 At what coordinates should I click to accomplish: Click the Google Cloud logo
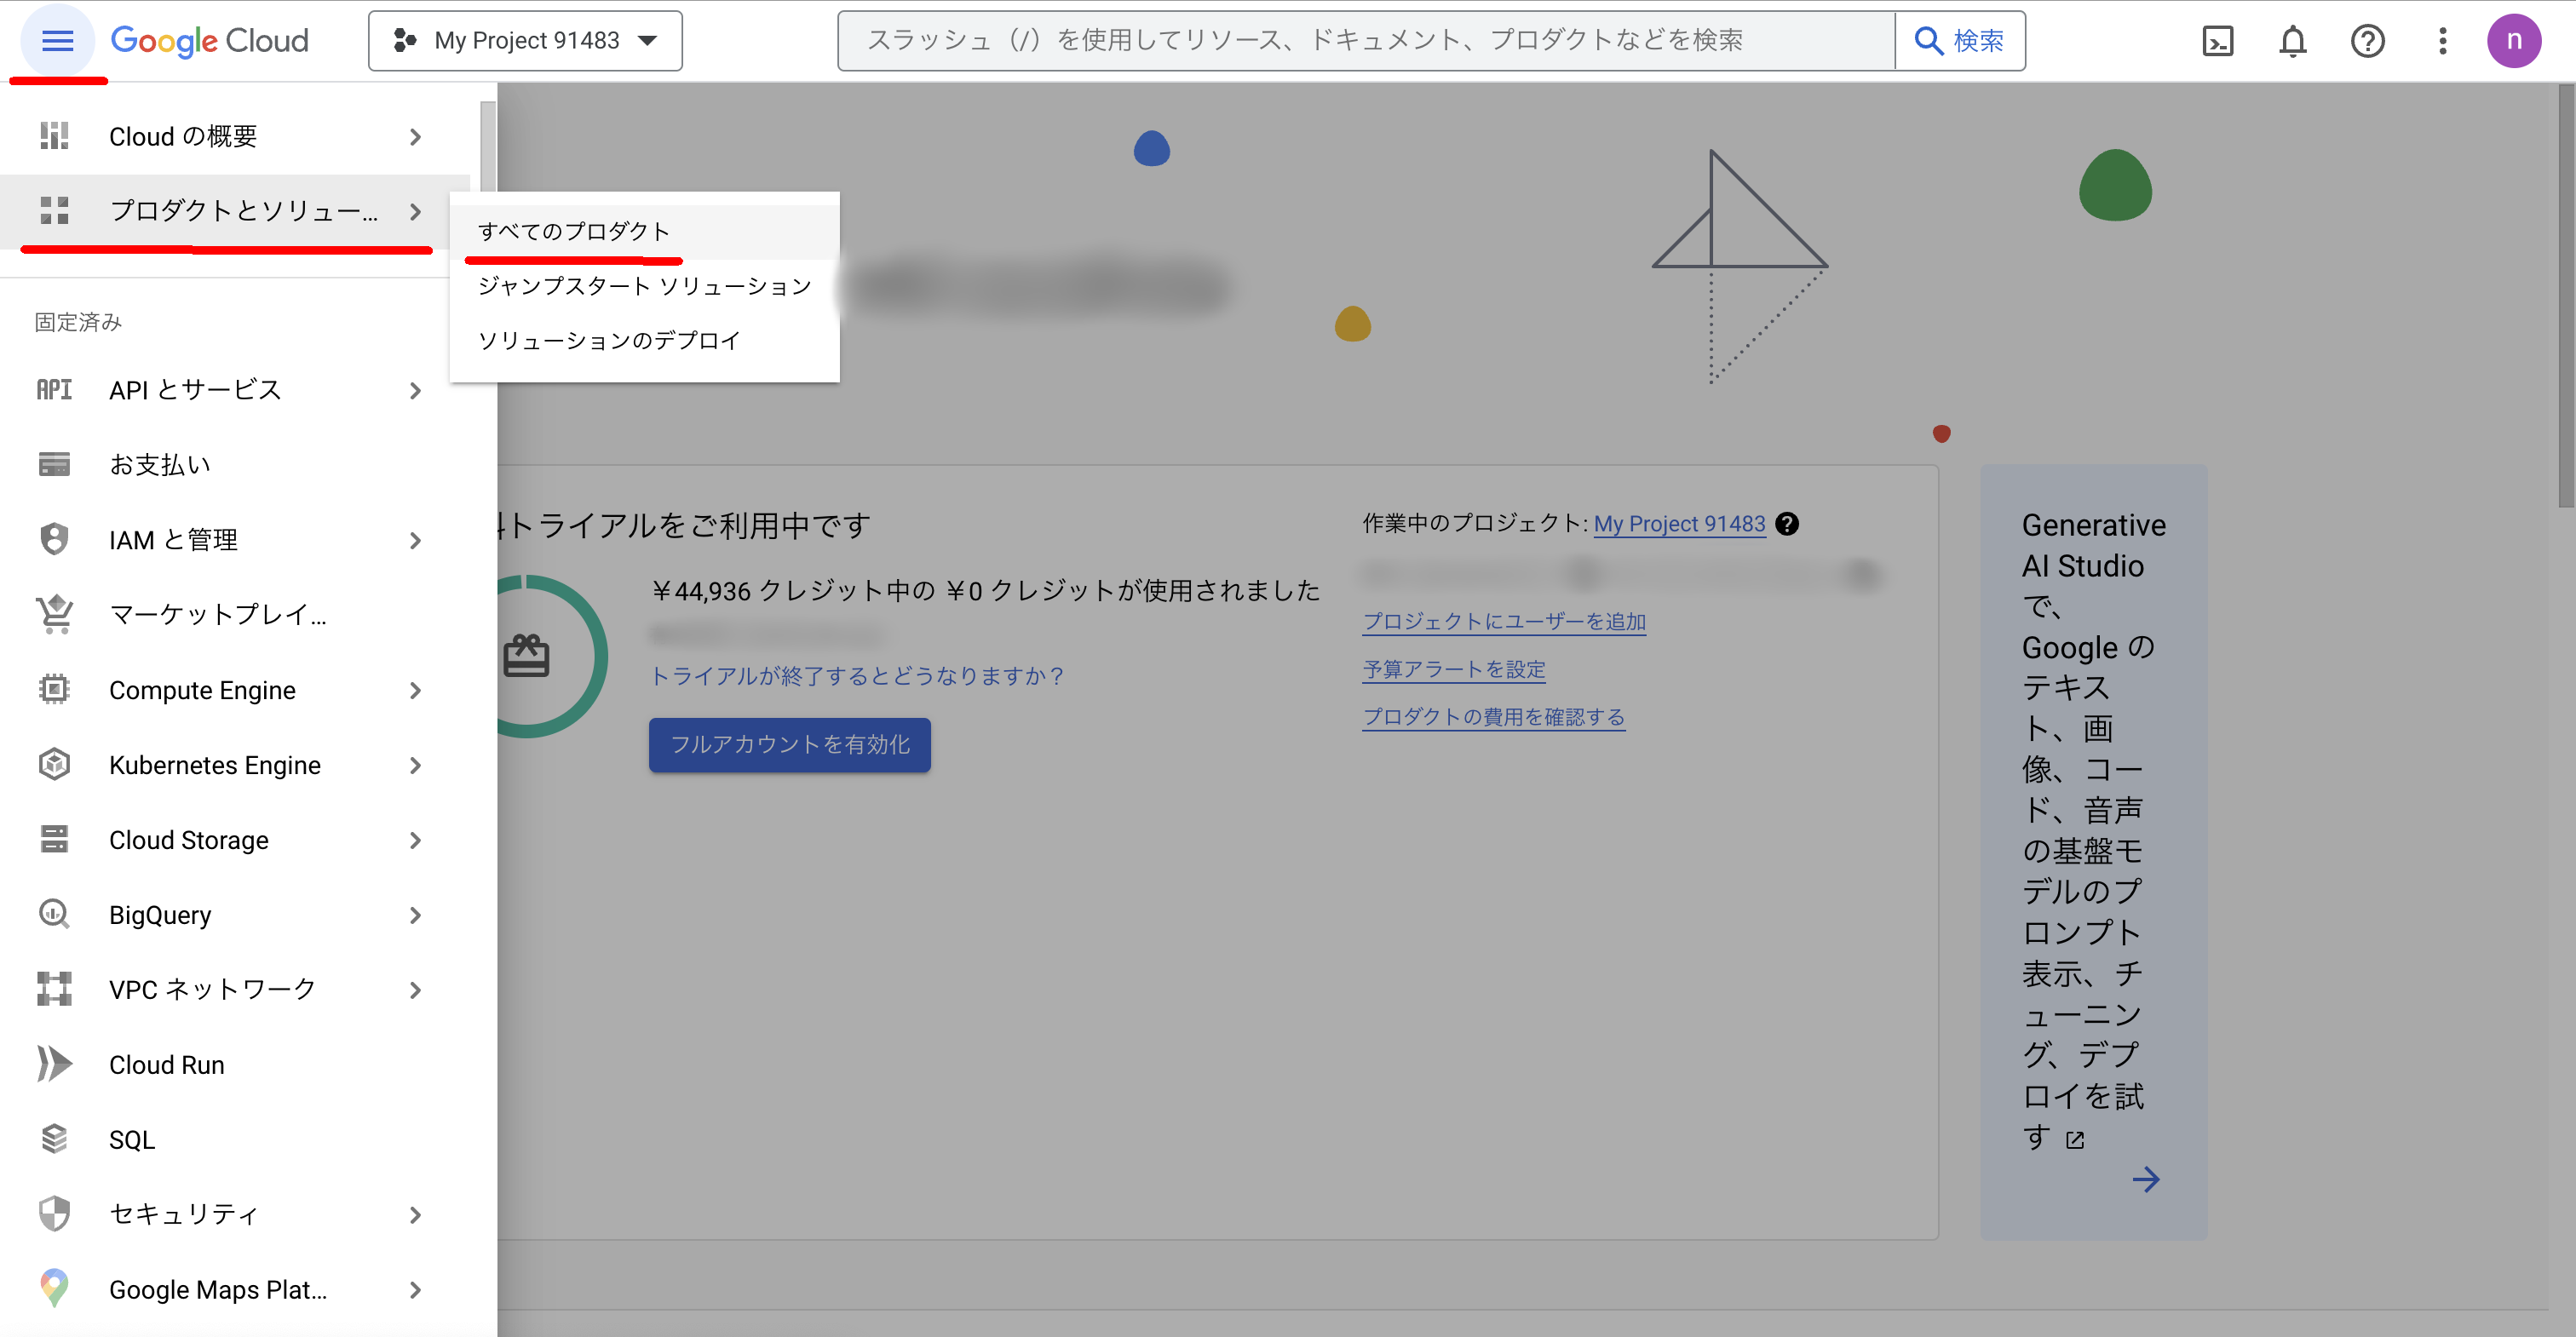[x=209, y=40]
